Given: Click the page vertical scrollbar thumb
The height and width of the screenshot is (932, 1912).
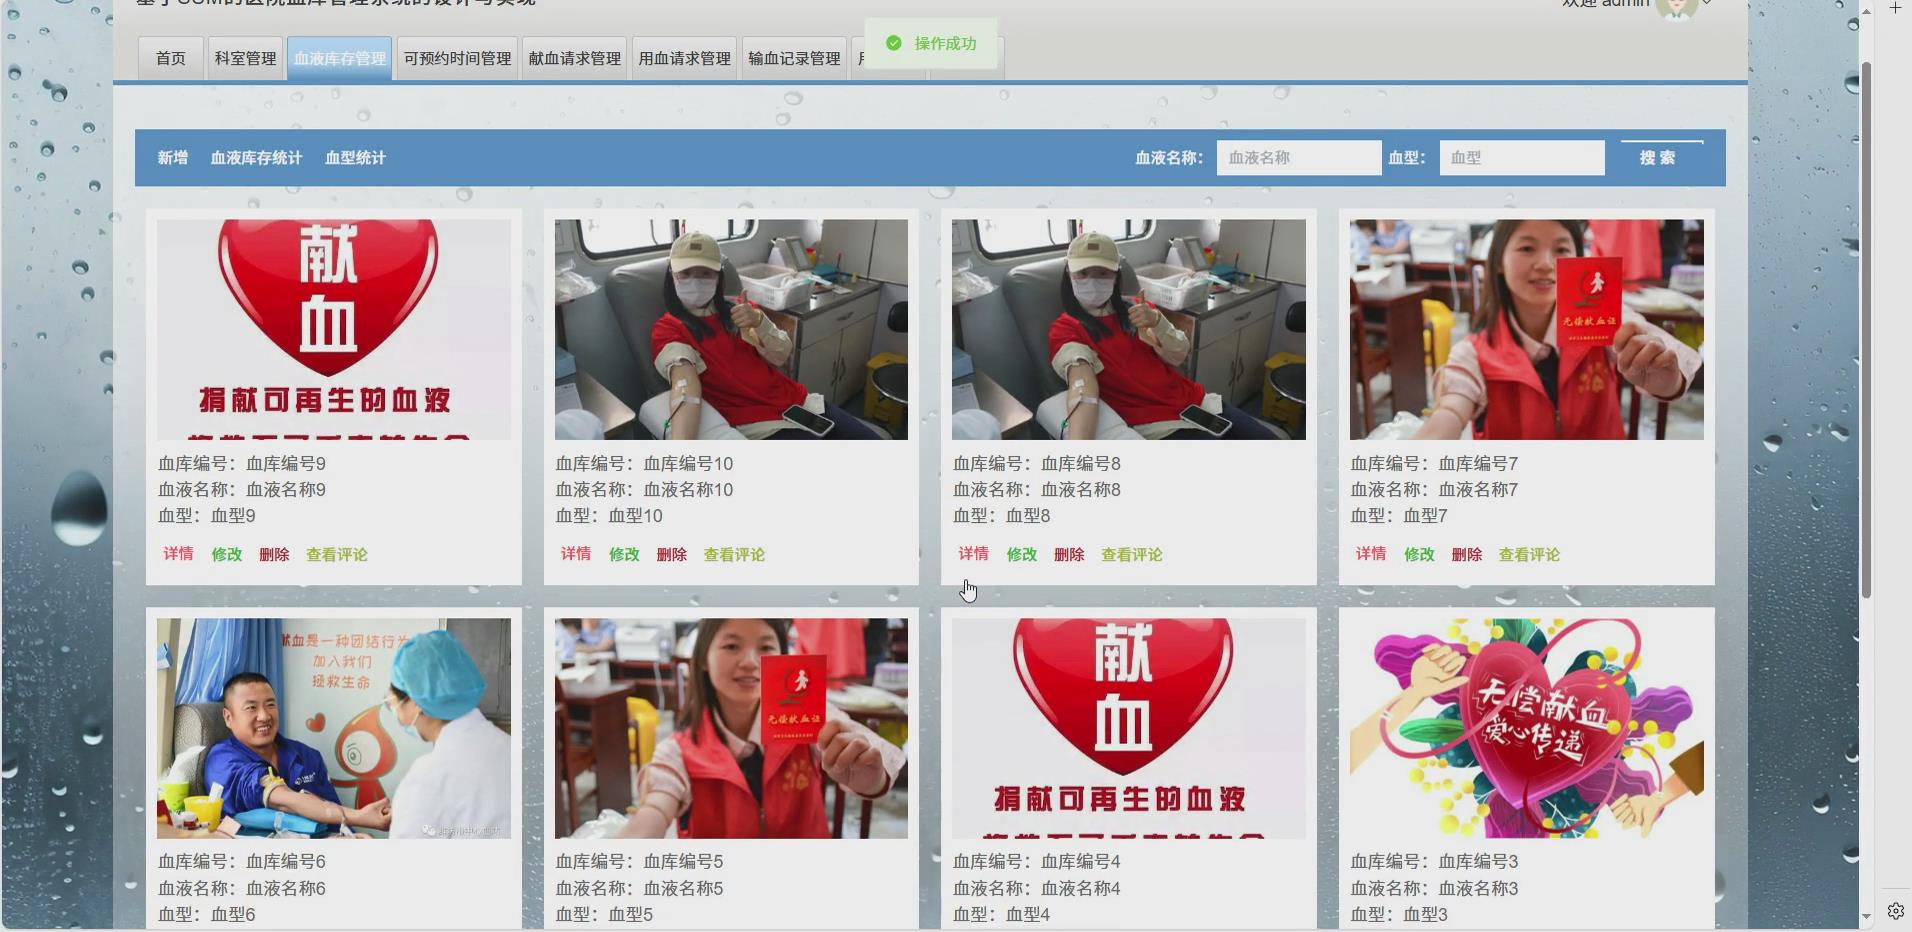Looking at the screenshot, I should click(x=1866, y=330).
